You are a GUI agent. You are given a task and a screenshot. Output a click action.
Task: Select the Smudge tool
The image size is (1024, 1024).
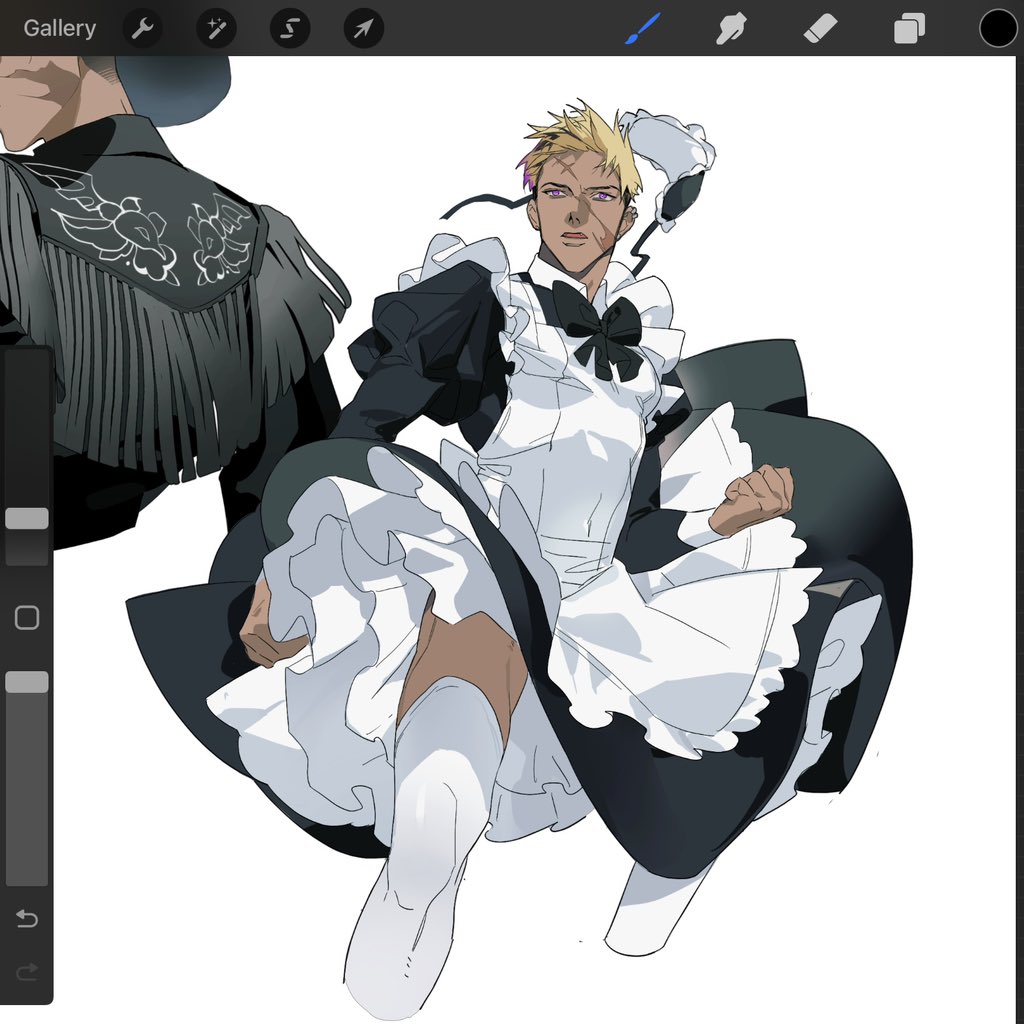pos(731,29)
